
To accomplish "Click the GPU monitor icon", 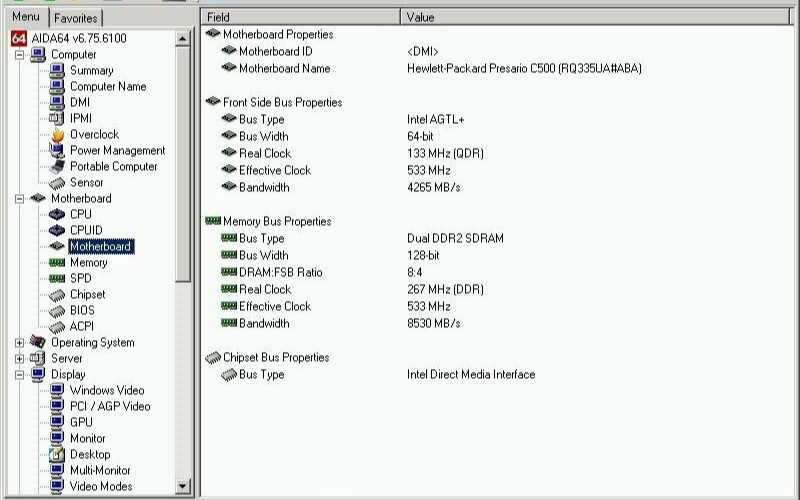I will (57, 422).
